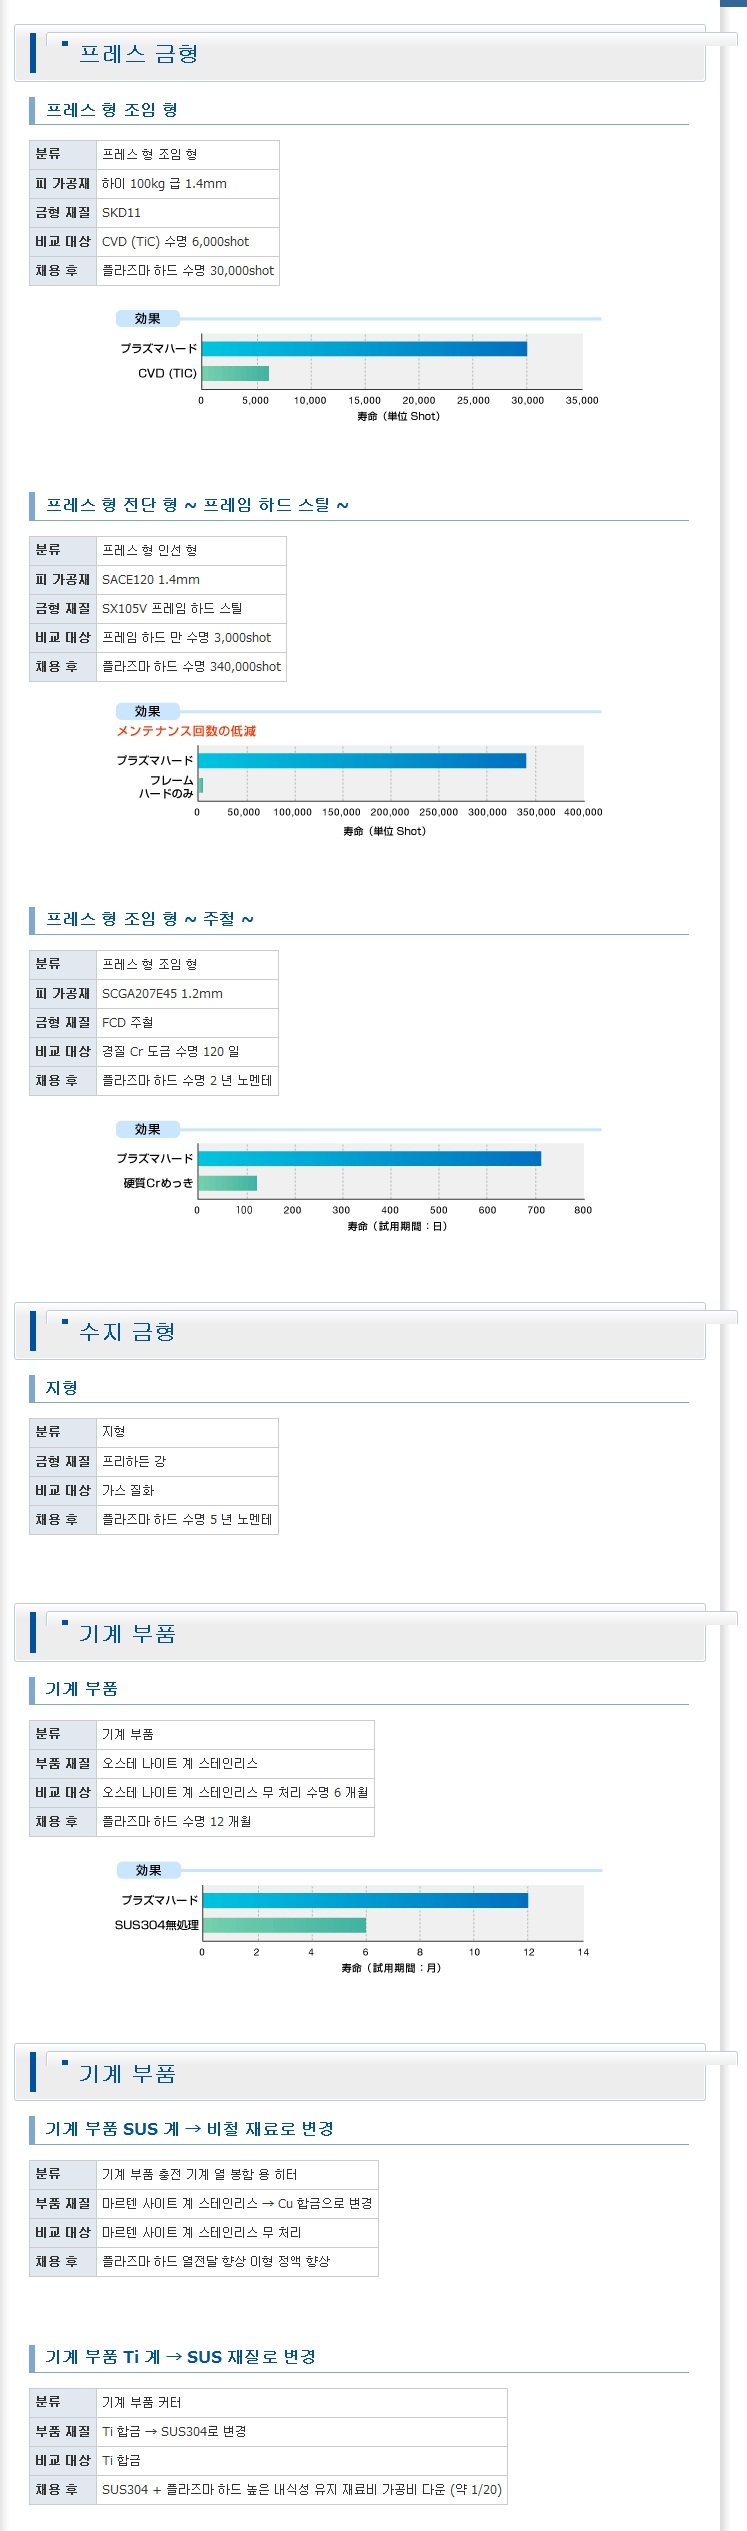The width and height of the screenshot is (747, 2531).
Task: Click the 기계 부품 Ti 계 SUS 재질로 변경 subheading
Action: [x=180, y=2357]
